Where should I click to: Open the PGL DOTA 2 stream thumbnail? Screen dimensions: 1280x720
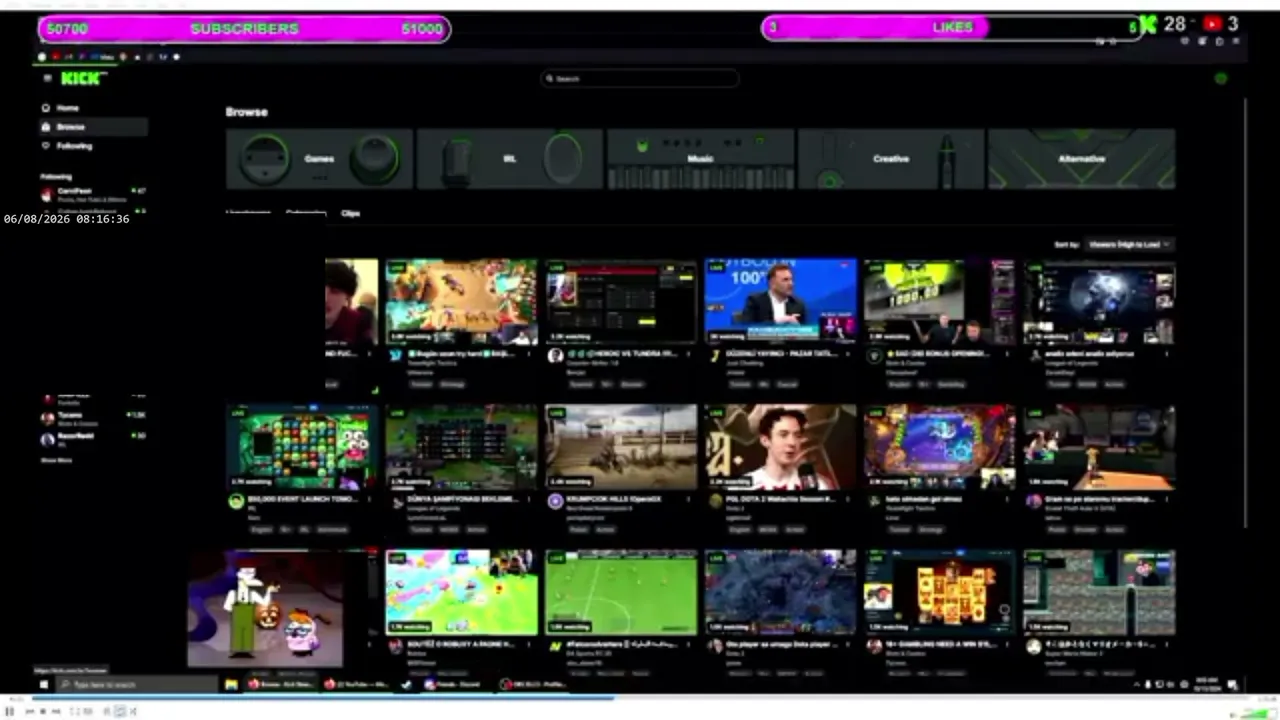[x=781, y=447]
